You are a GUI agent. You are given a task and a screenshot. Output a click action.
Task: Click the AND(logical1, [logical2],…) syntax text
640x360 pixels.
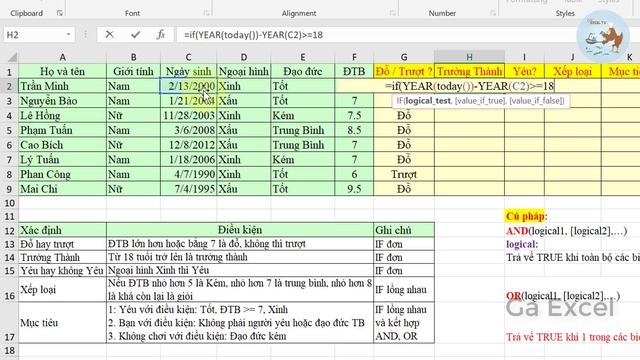tap(567, 231)
